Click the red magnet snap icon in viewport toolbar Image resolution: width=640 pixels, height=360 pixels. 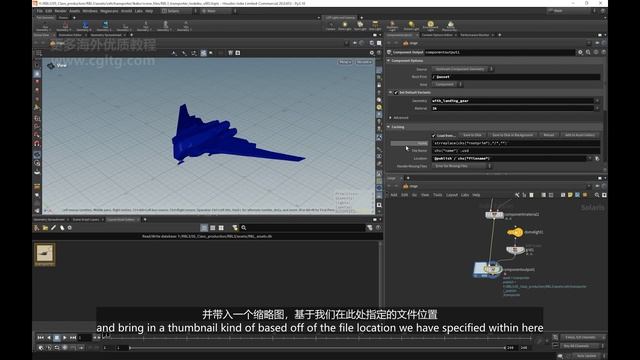(37, 143)
